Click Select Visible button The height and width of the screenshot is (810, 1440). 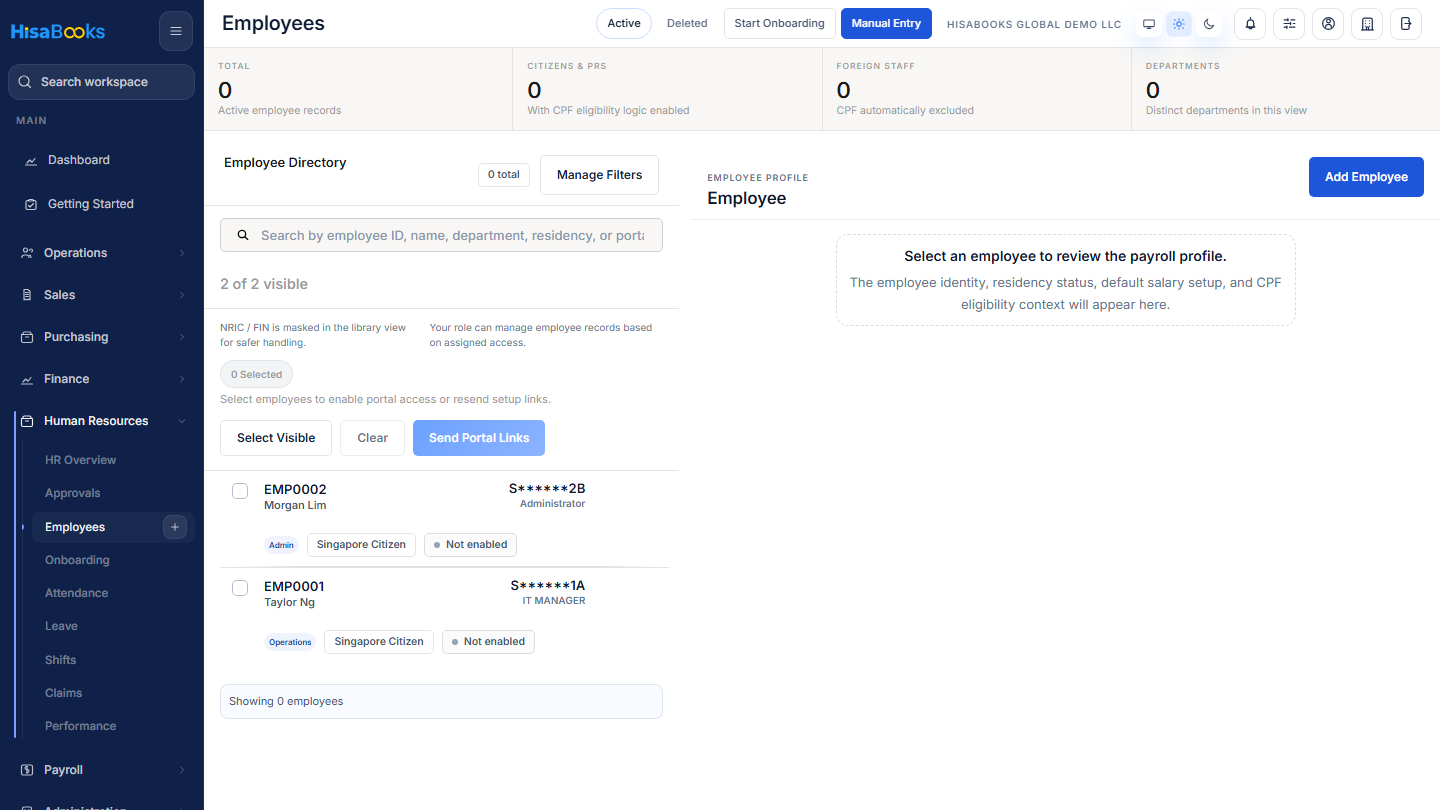click(x=276, y=438)
